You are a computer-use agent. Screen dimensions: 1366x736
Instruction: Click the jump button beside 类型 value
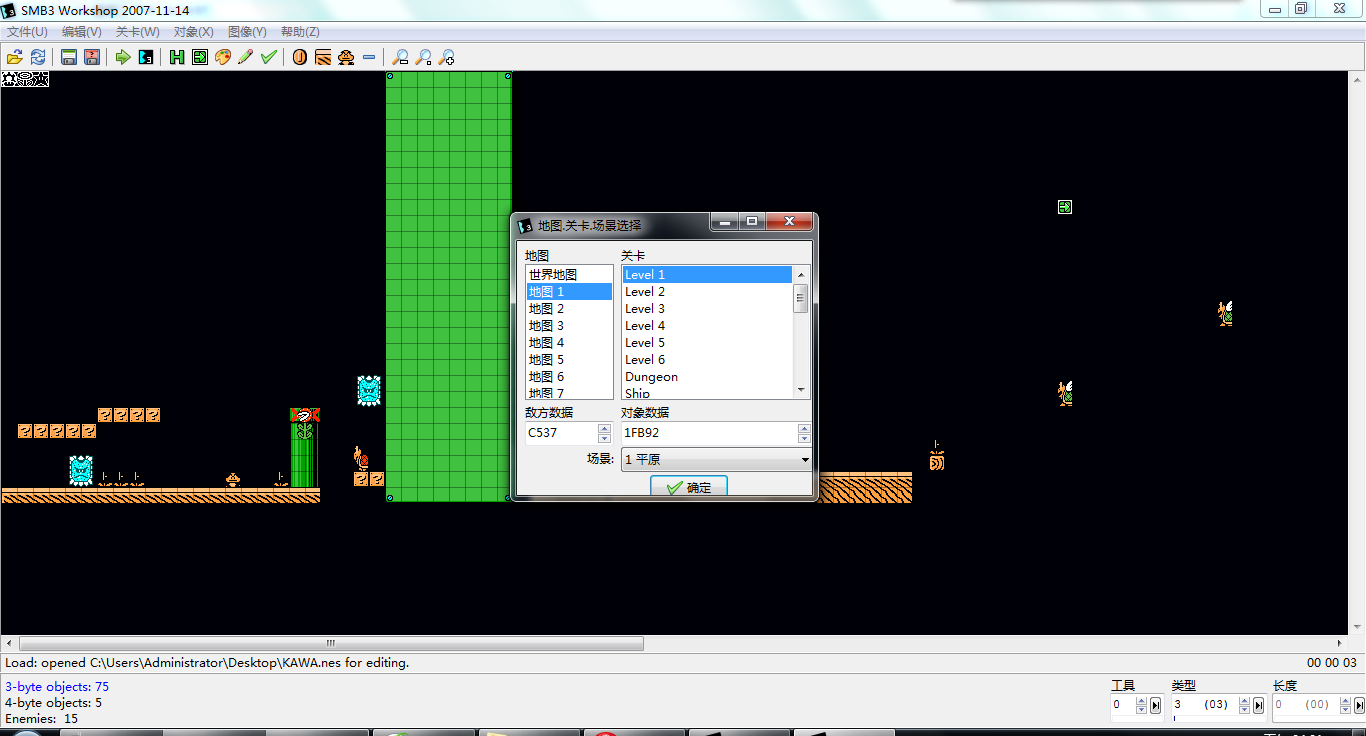coord(1259,705)
